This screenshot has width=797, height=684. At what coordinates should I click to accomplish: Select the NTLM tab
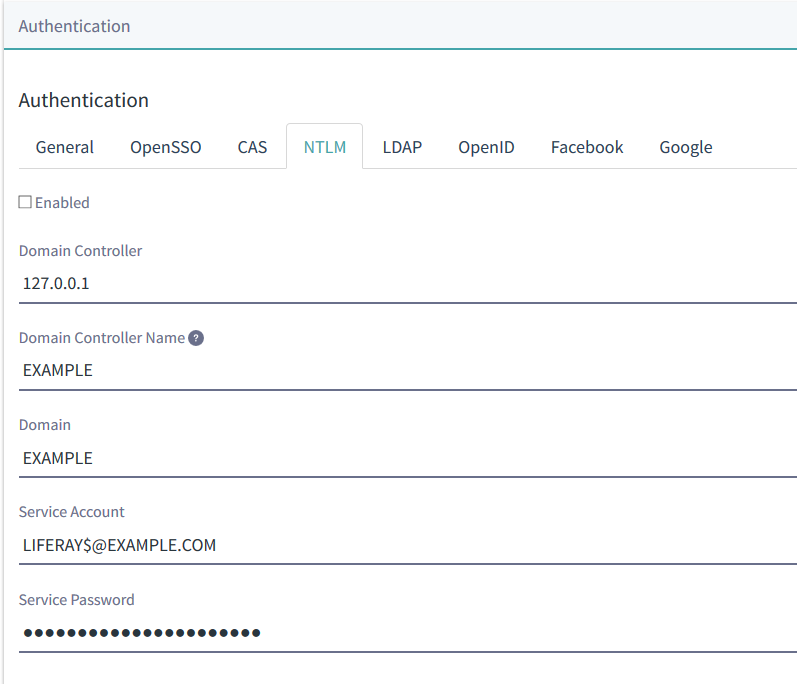coord(325,147)
